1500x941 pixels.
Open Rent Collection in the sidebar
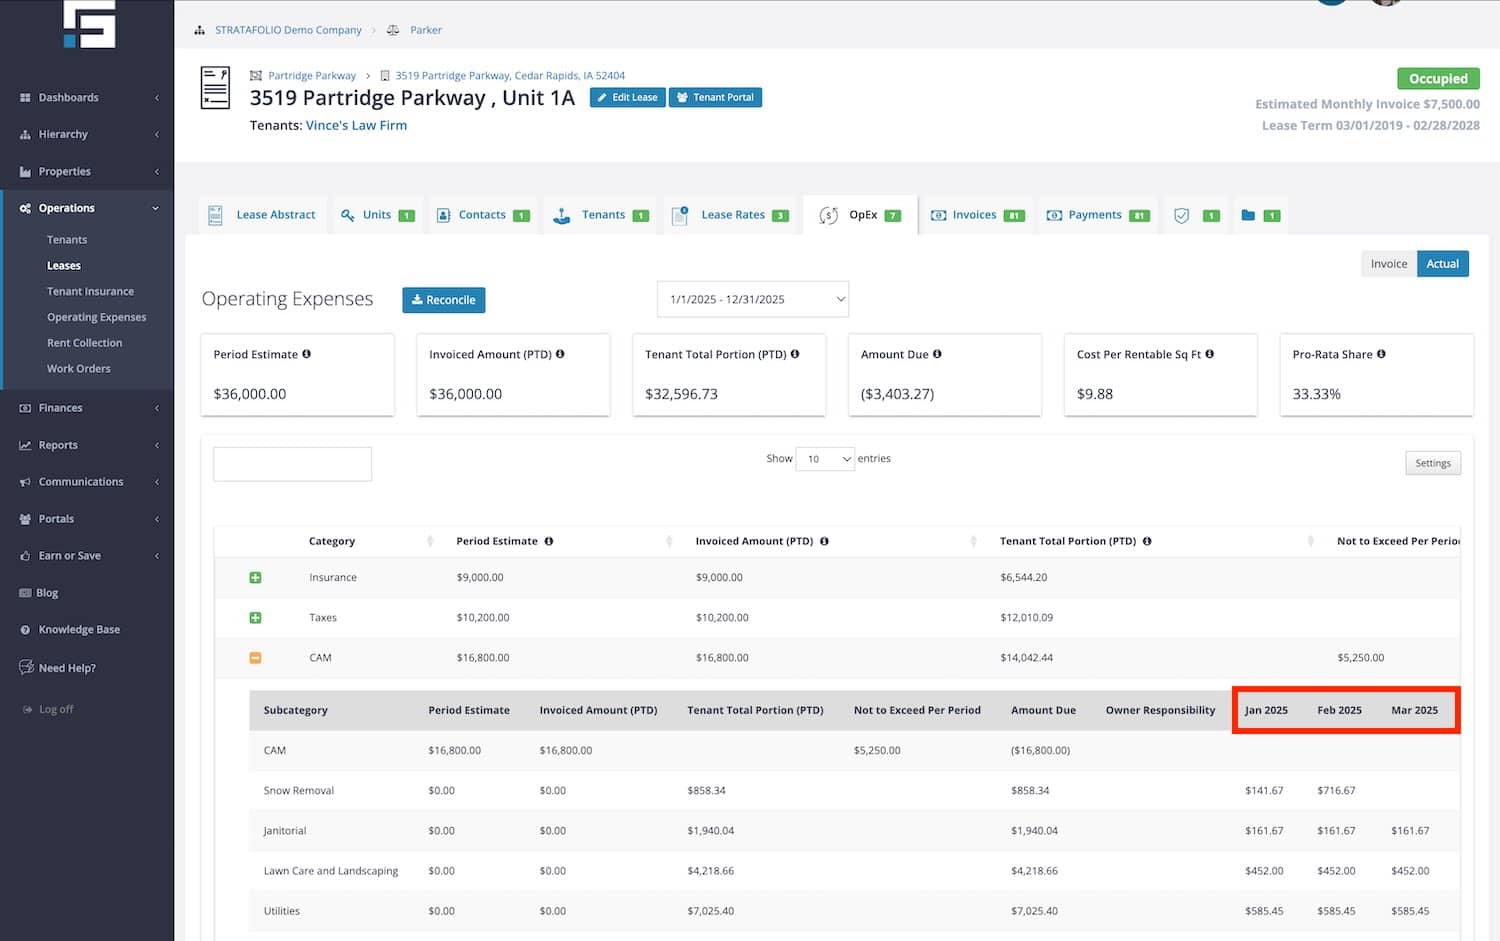click(x=84, y=343)
